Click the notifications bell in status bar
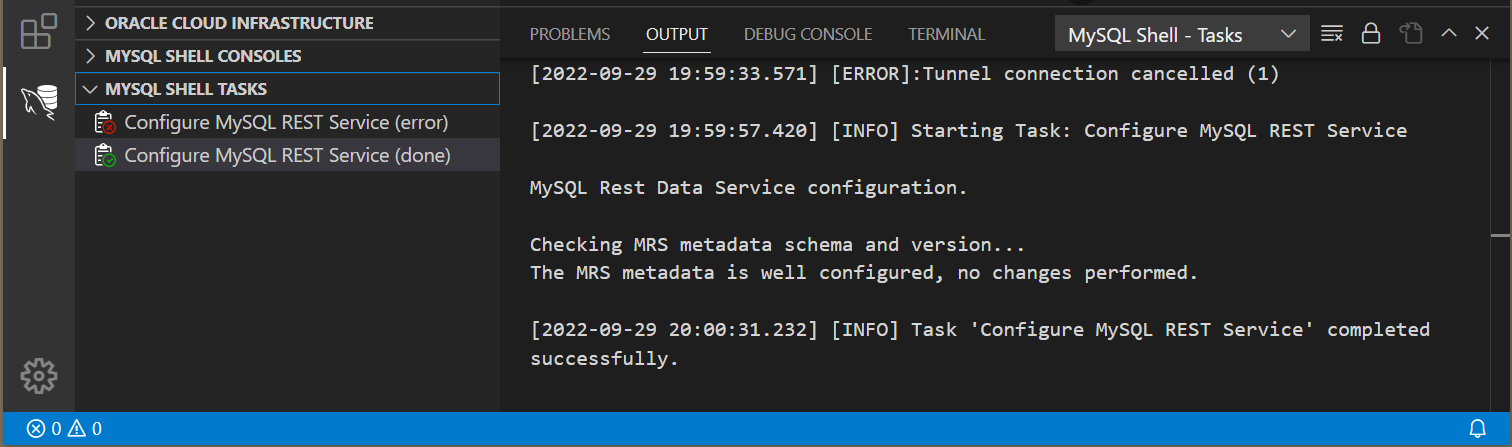This screenshot has width=1512, height=447. click(x=1476, y=429)
